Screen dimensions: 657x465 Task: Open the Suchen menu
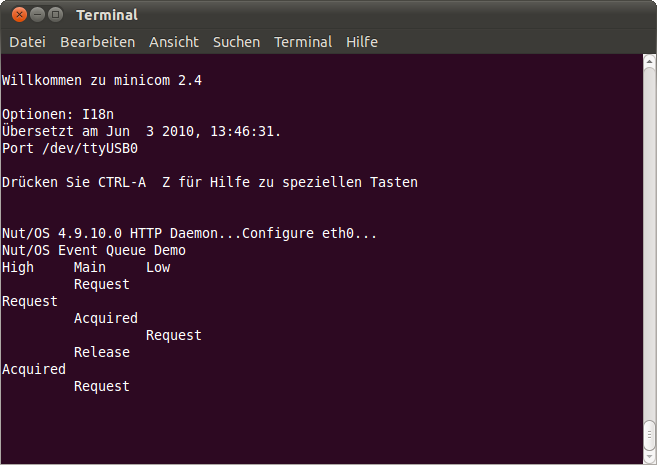coord(236,42)
